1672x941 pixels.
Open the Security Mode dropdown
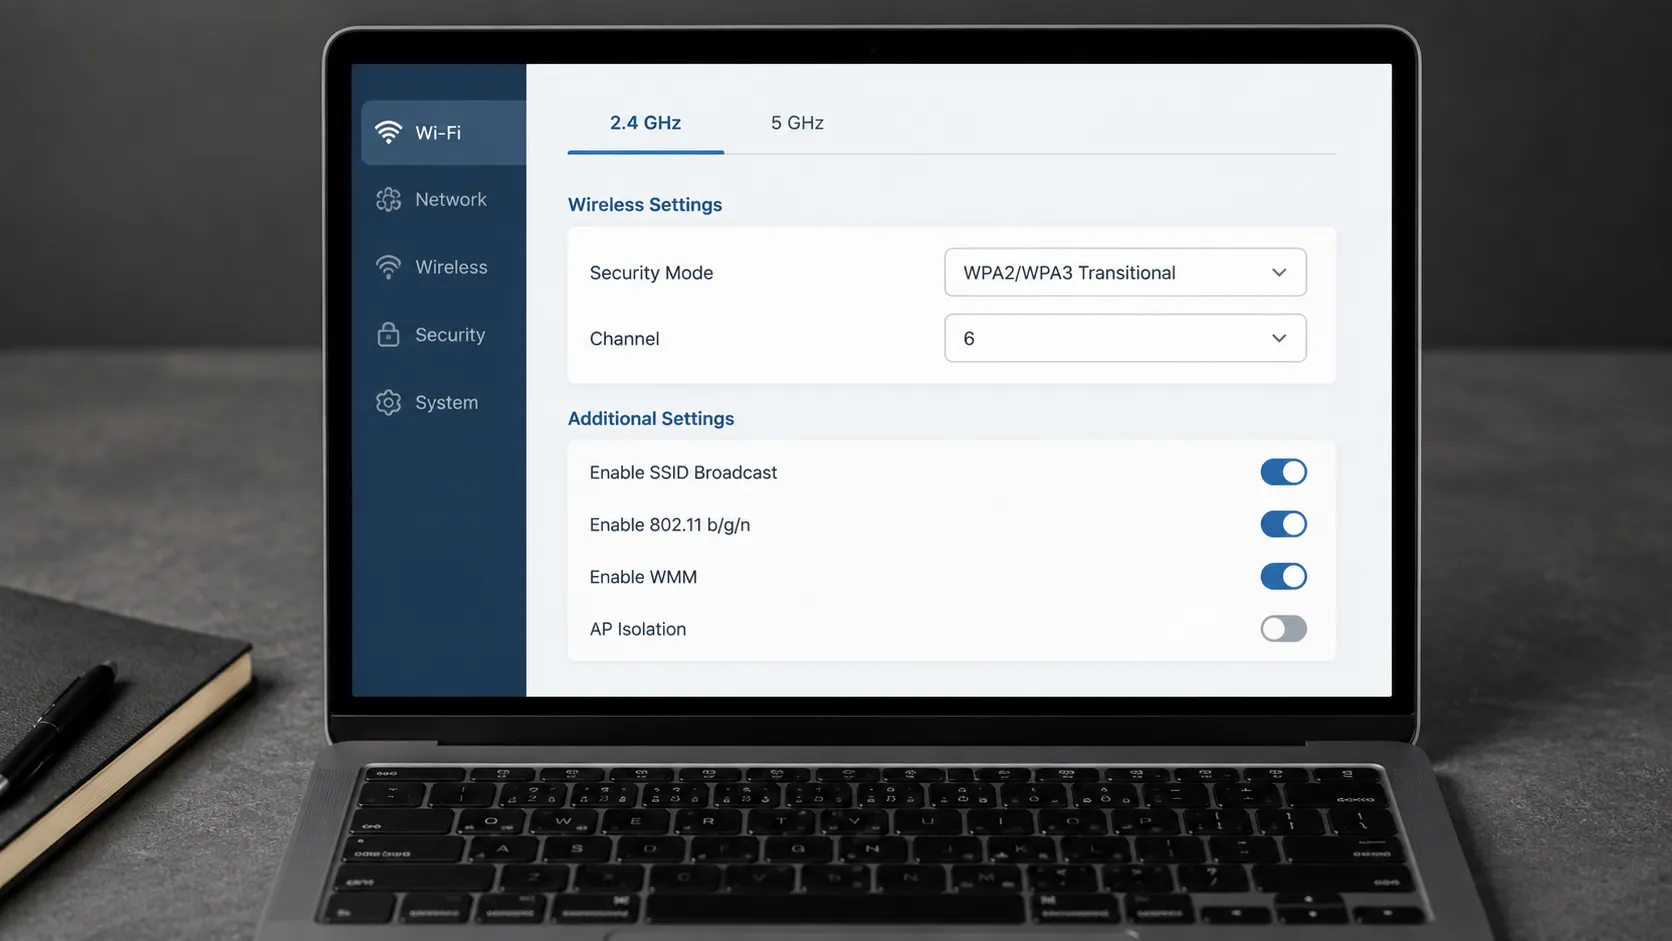tap(1125, 272)
